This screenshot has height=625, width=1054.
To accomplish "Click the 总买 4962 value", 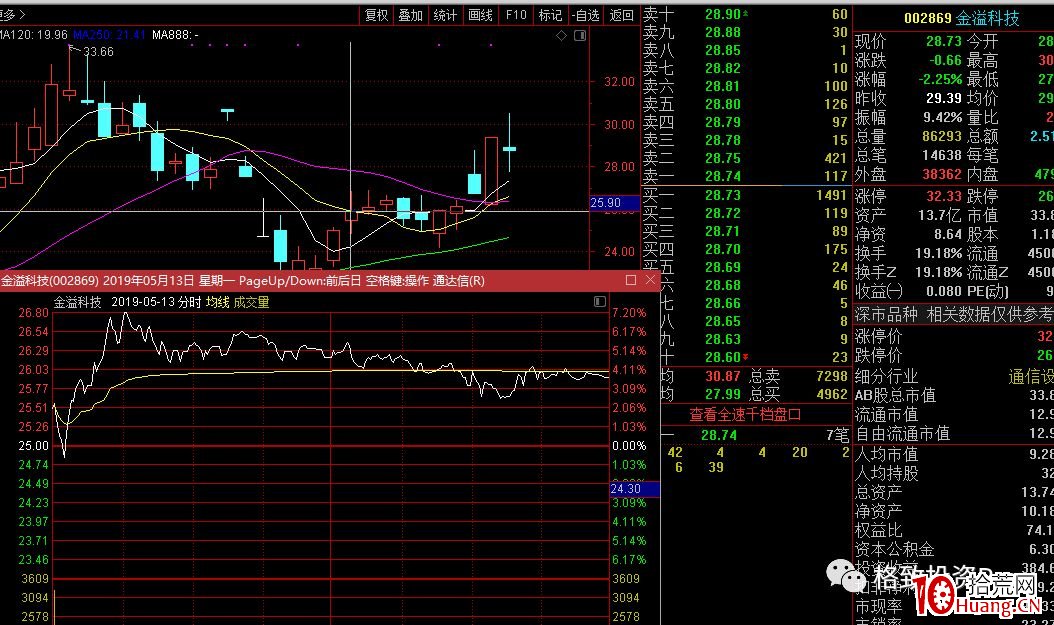I will [x=832, y=394].
